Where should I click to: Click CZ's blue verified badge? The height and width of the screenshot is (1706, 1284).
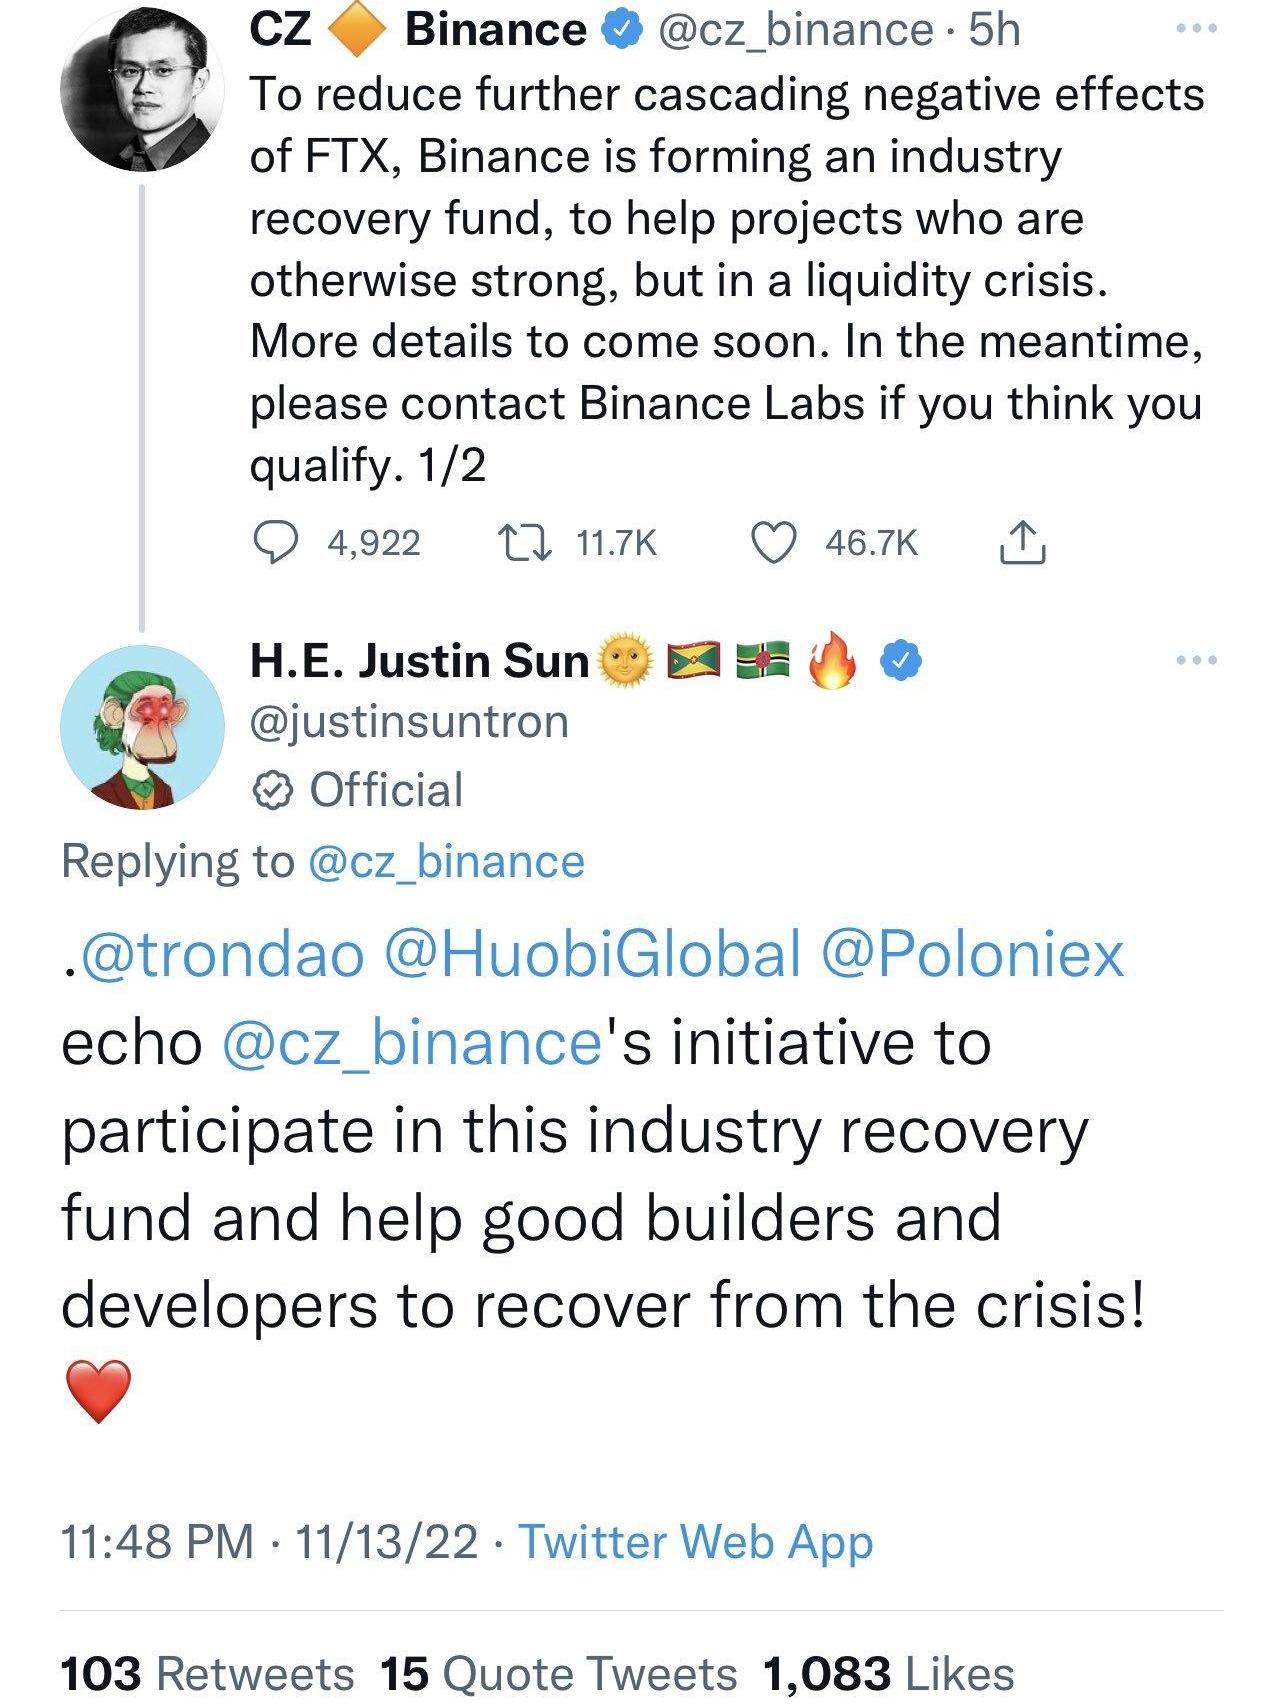click(x=618, y=30)
